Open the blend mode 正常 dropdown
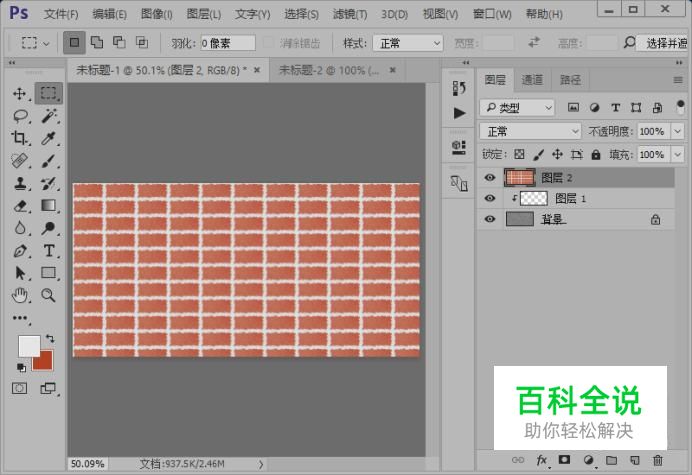This screenshot has width=692, height=475. [x=530, y=131]
